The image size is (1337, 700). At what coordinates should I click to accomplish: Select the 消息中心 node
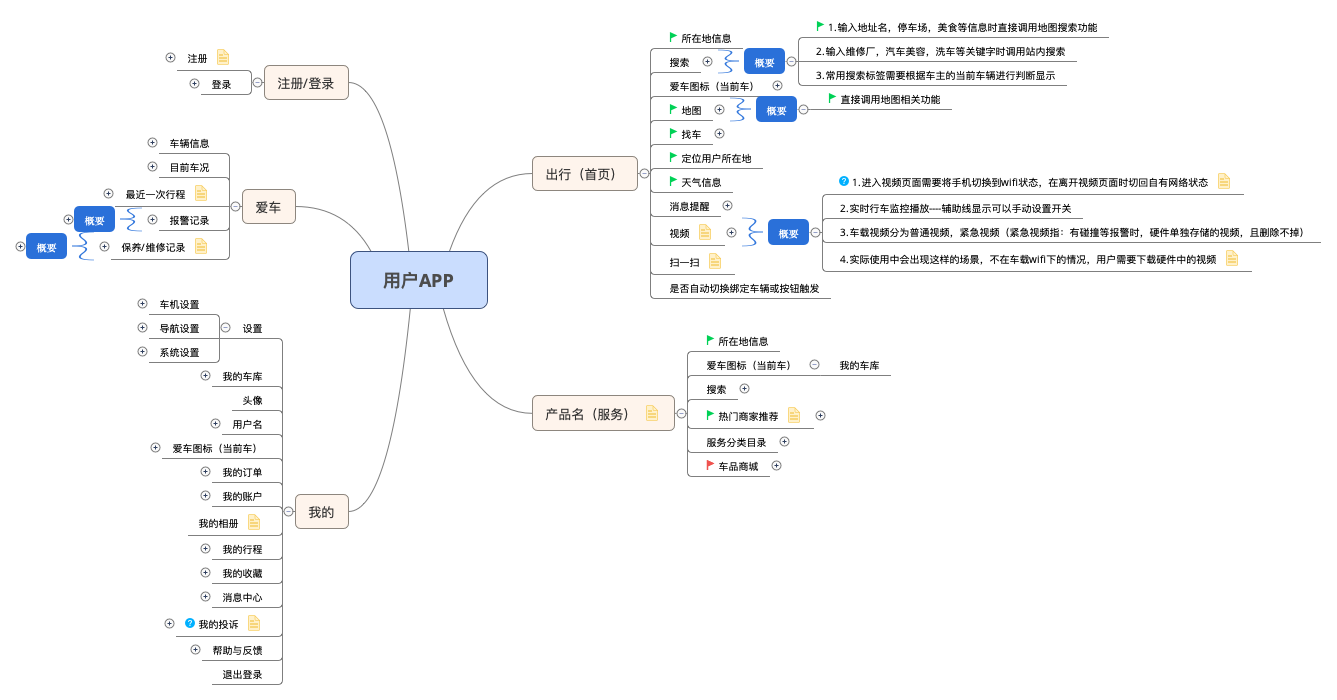coord(242,597)
